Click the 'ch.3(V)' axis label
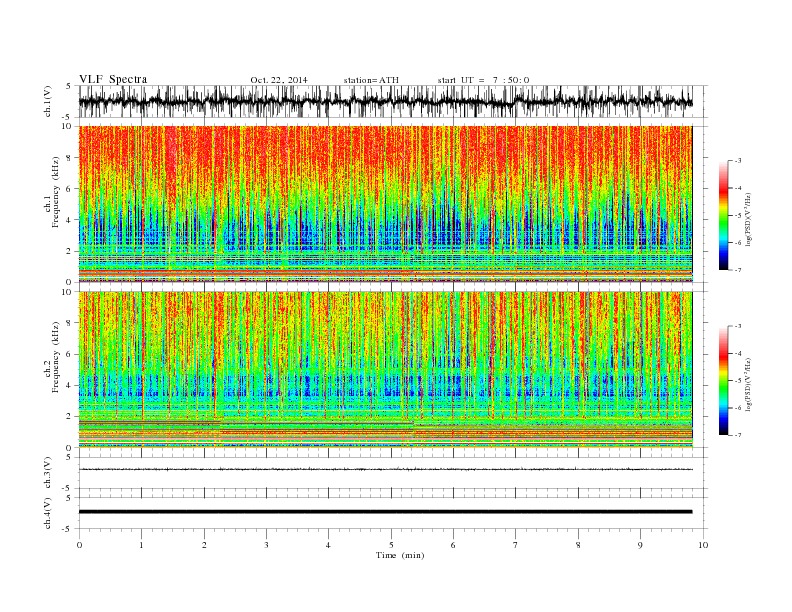Viewport: 792px width, 612px height. (48, 472)
